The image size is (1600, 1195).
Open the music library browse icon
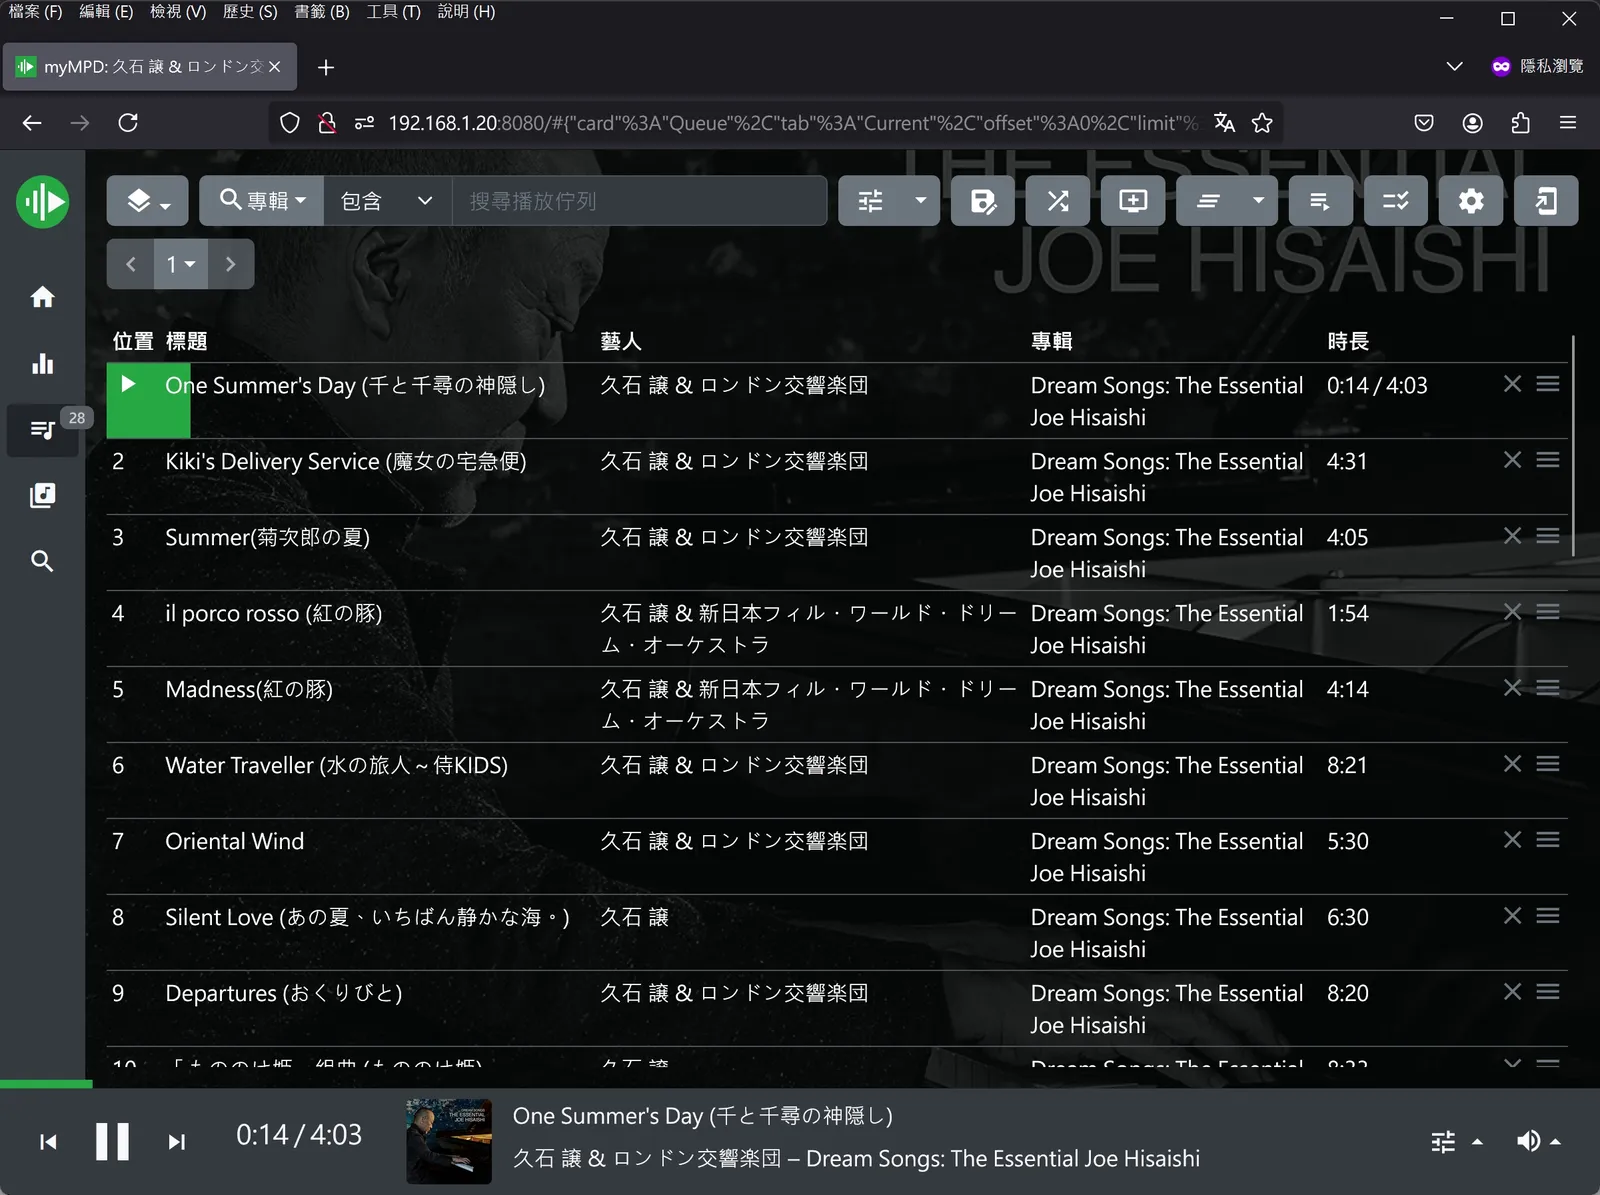tap(42, 495)
